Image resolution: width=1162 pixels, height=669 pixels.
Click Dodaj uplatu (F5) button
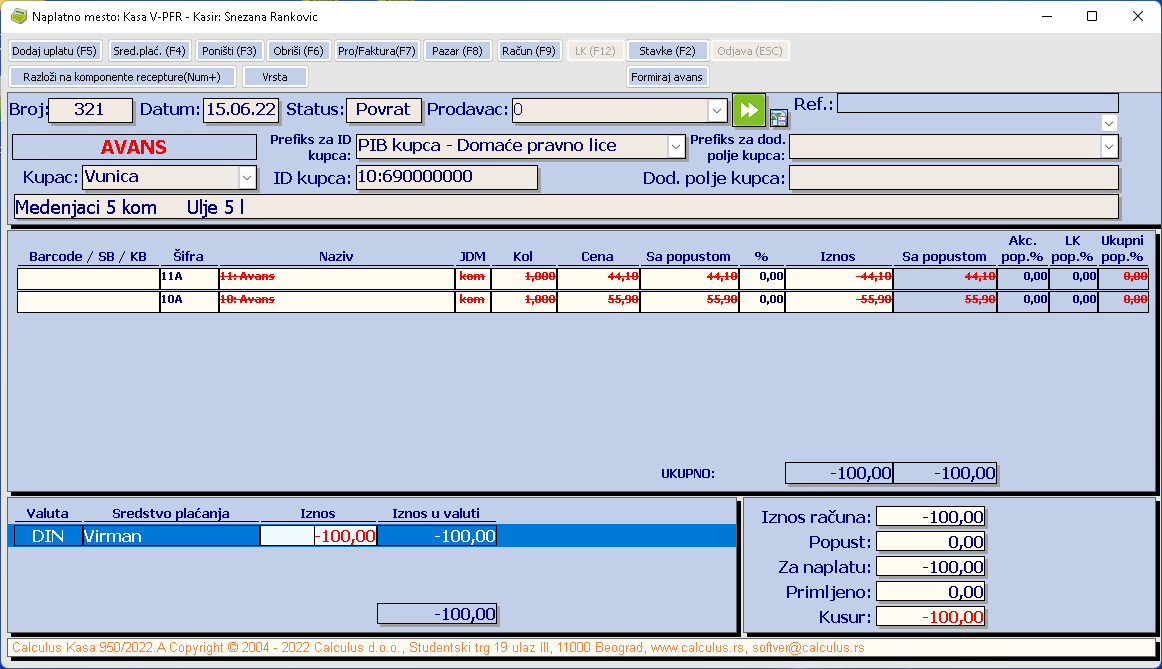click(54, 51)
